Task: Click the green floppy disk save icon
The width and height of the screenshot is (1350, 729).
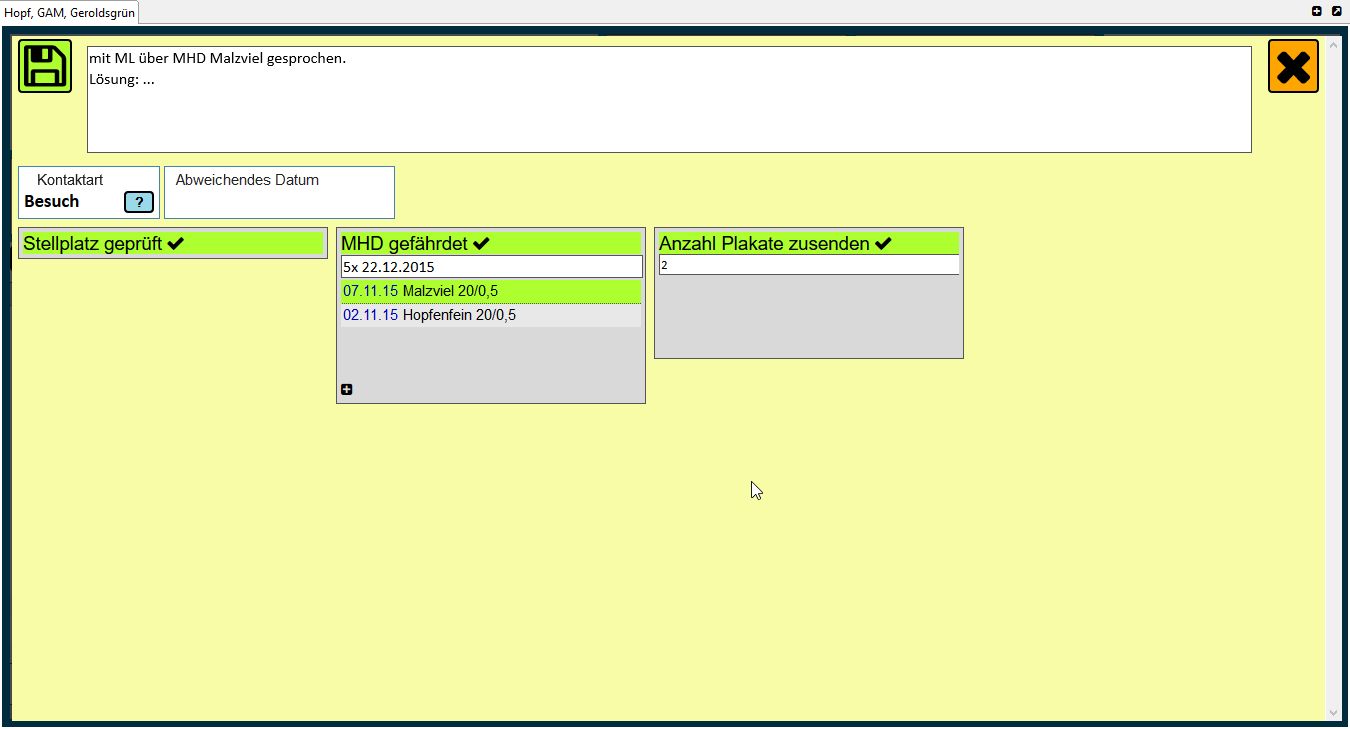Action: 45,67
